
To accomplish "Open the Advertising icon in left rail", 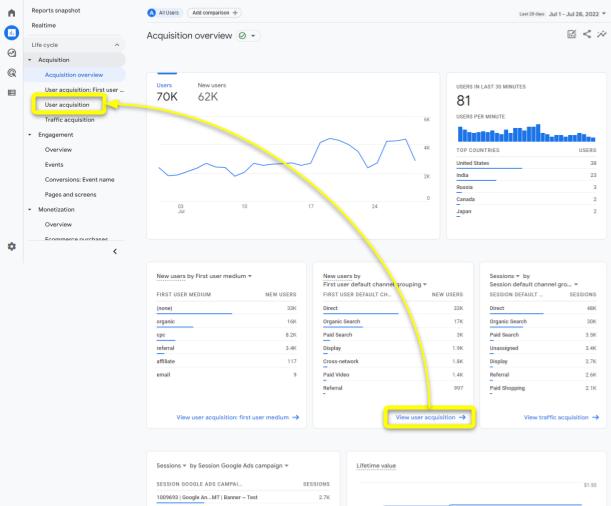I will point(12,72).
